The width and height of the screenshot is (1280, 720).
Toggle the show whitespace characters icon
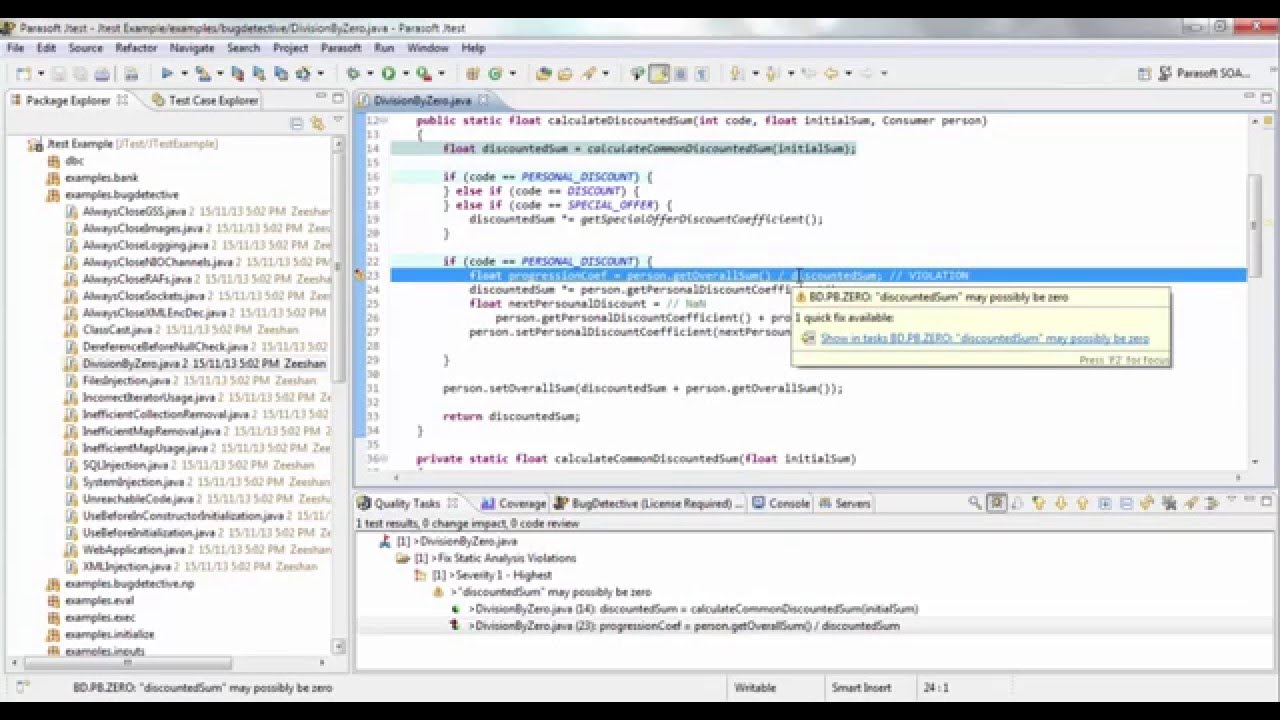[702, 73]
